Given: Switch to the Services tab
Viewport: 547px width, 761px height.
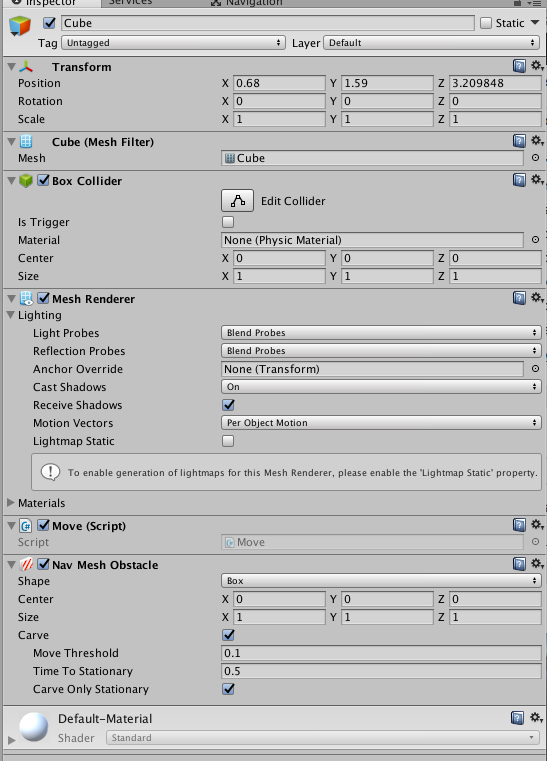Looking at the screenshot, I should click(x=130, y=2).
